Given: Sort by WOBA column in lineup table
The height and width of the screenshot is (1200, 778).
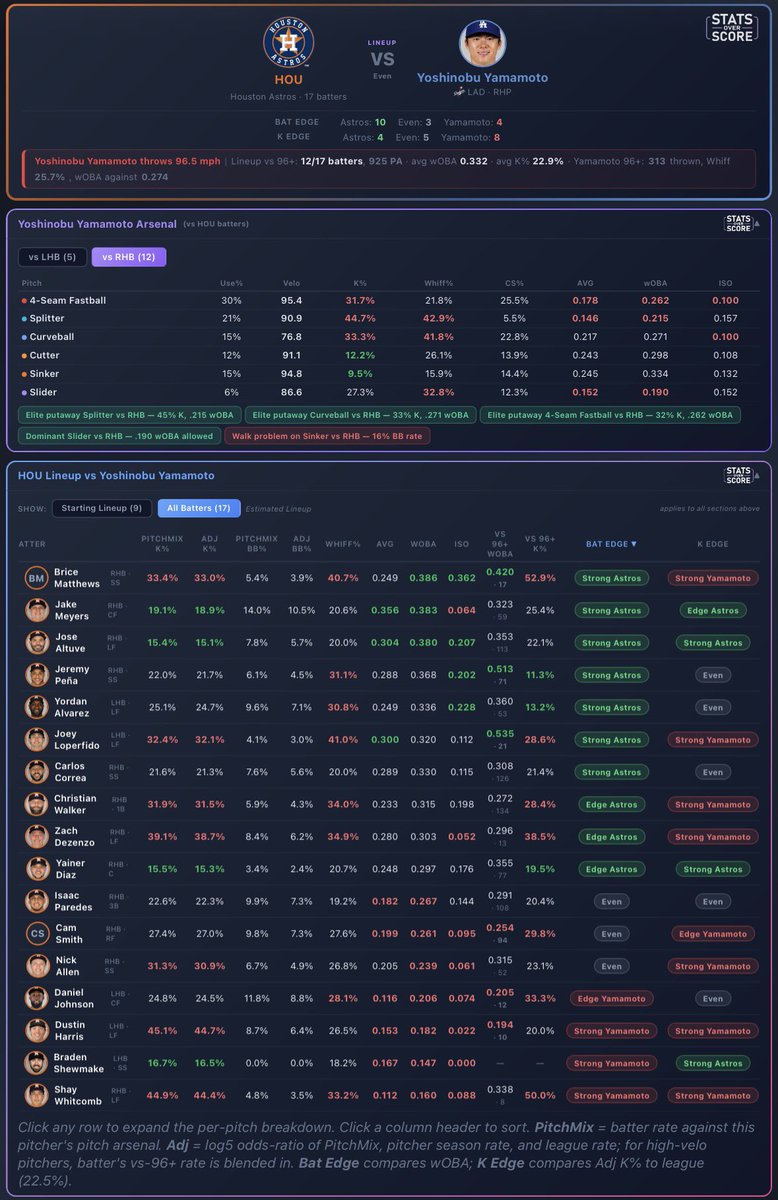Looking at the screenshot, I should click(423, 544).
